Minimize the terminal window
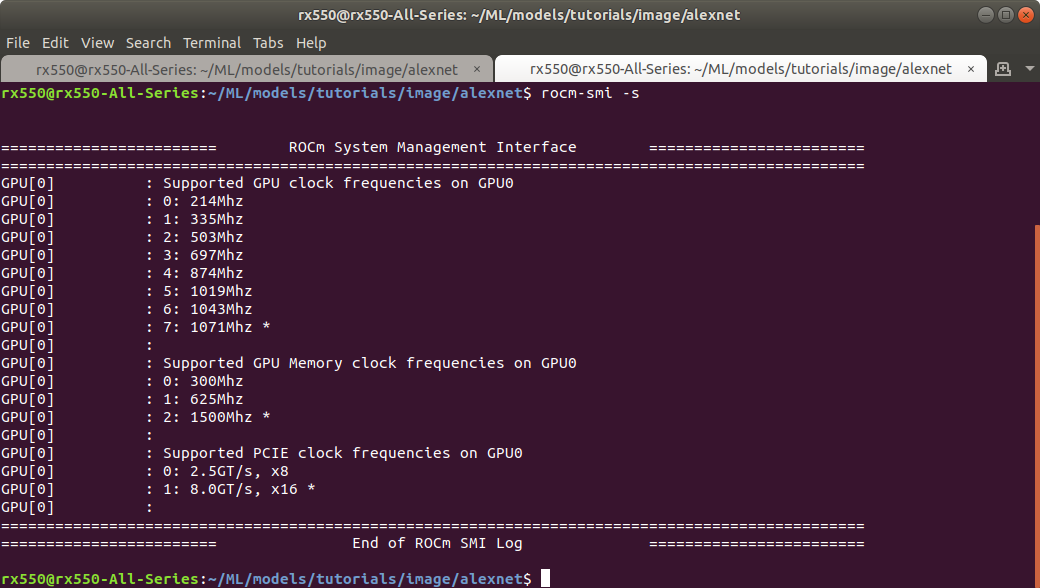 click(985, 14)
